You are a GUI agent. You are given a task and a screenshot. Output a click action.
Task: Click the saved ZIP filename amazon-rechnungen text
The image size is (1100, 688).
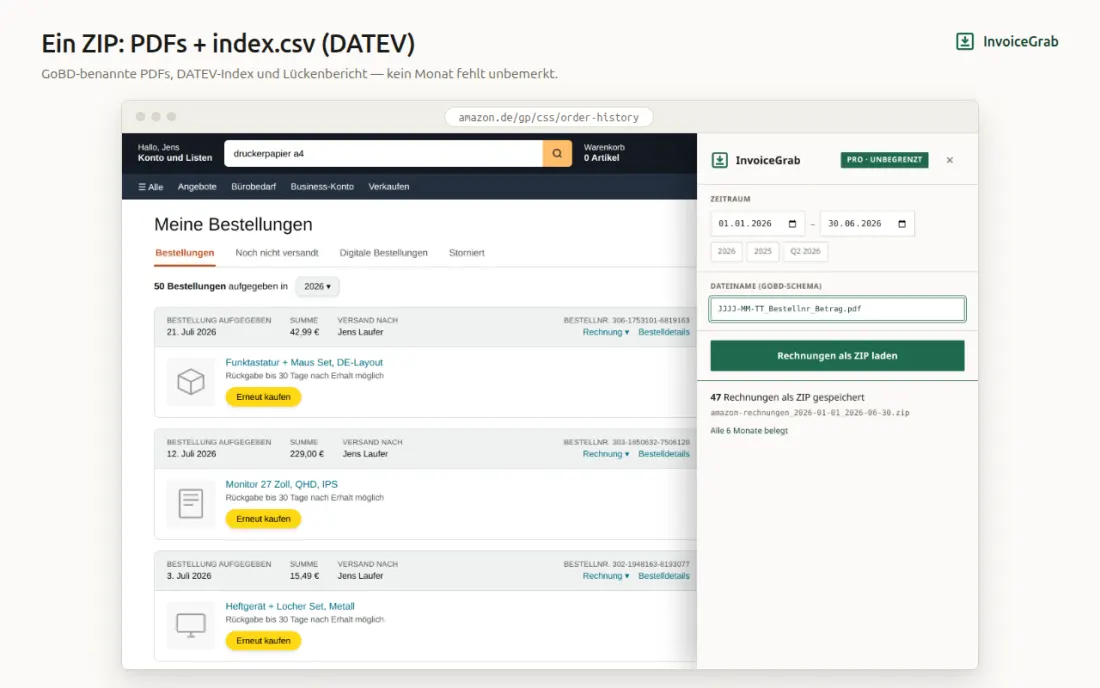[810, 413]
